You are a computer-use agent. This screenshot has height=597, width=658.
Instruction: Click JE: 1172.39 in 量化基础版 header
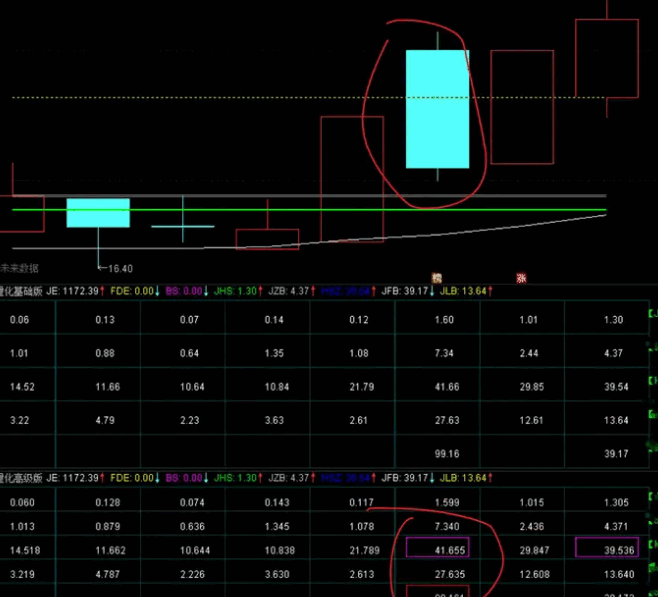point(75,291)
